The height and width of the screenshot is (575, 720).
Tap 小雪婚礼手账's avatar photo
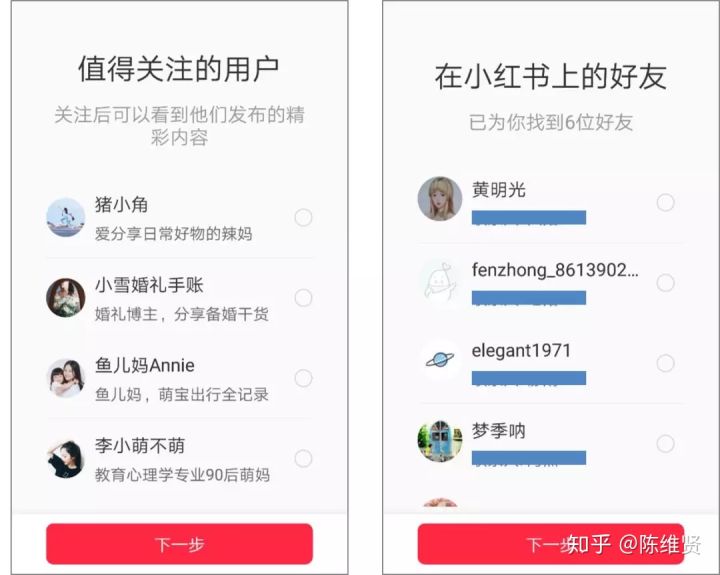(x=66, y=298)
